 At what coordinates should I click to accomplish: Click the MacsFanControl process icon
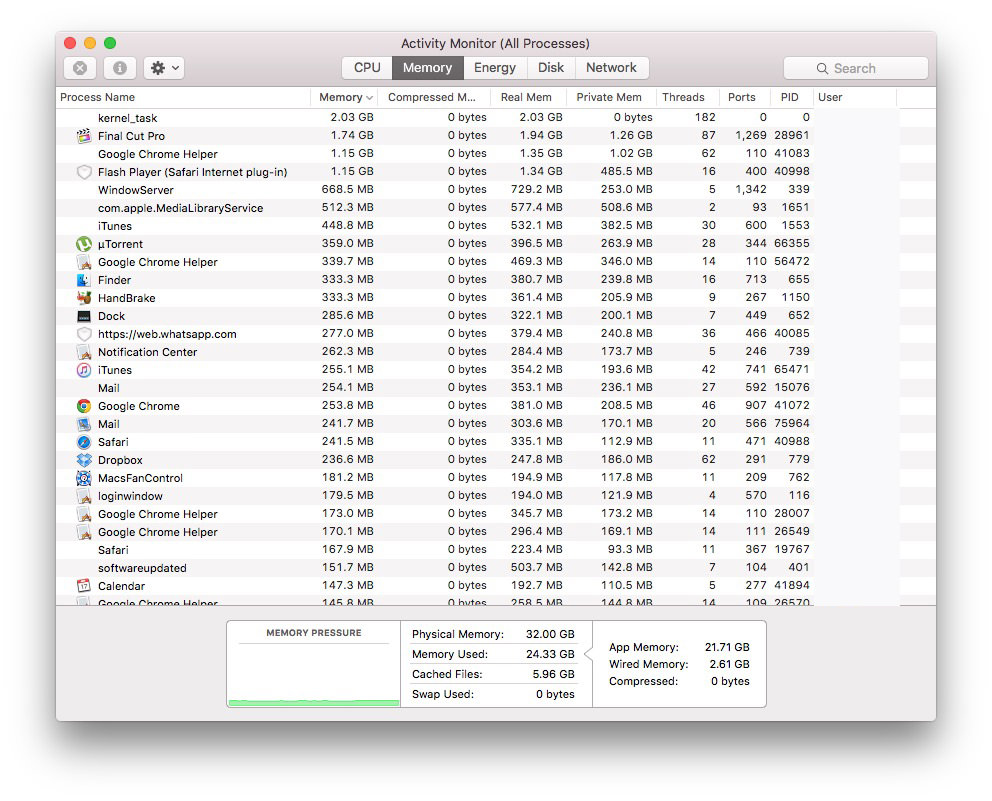click(84, 478)
